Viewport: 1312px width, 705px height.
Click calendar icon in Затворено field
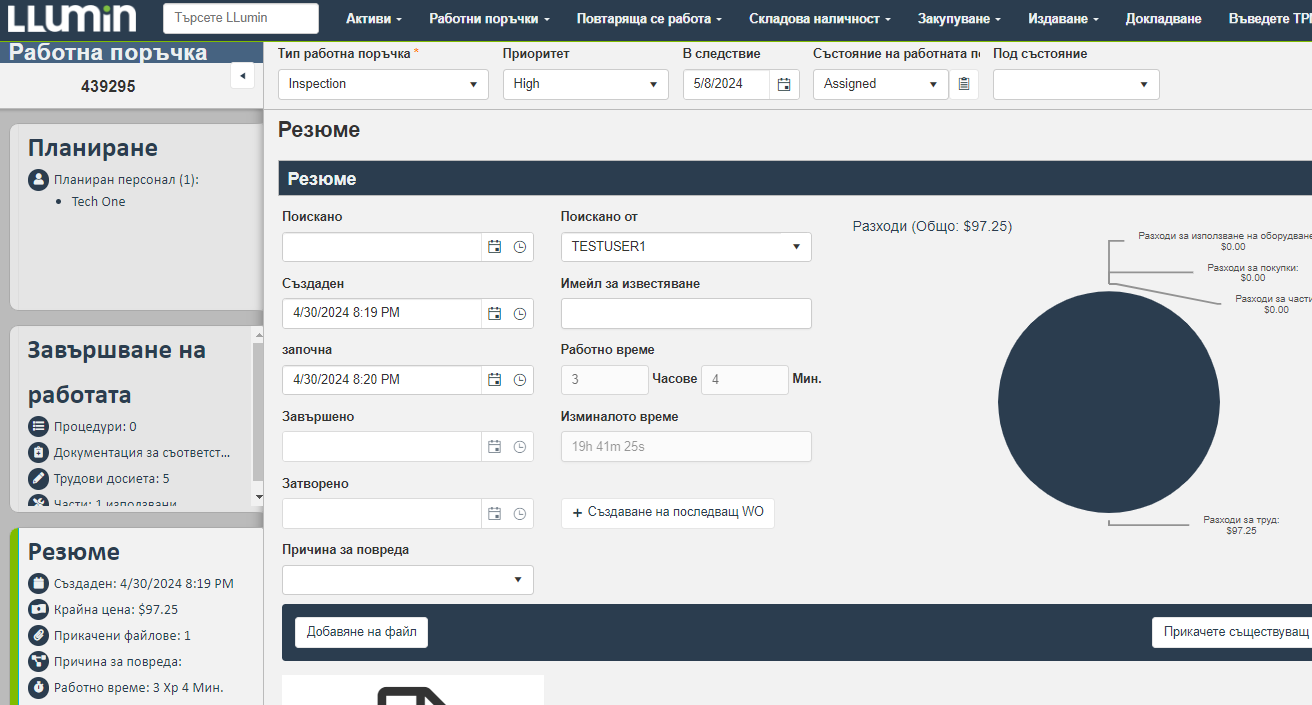tap(494, 514)
